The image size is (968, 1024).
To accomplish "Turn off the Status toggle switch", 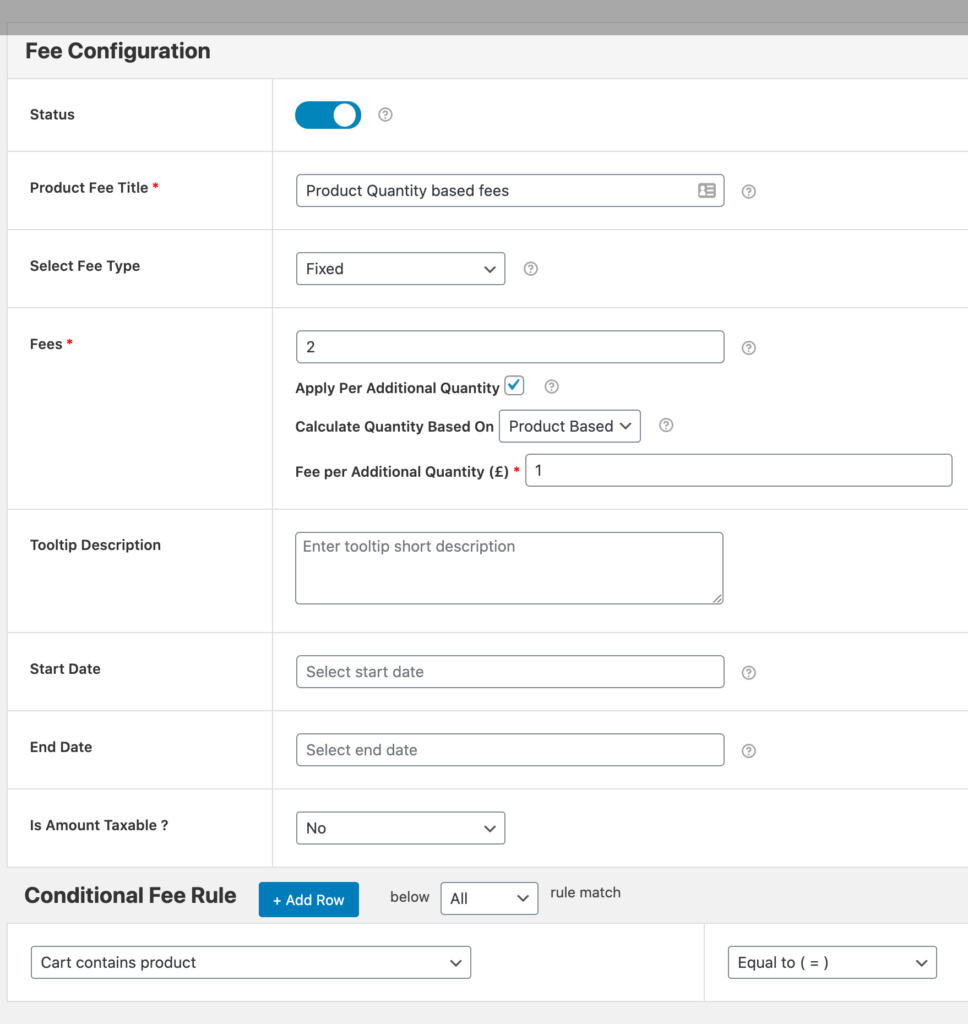I will pyautogui.click(x=328, y=115).
